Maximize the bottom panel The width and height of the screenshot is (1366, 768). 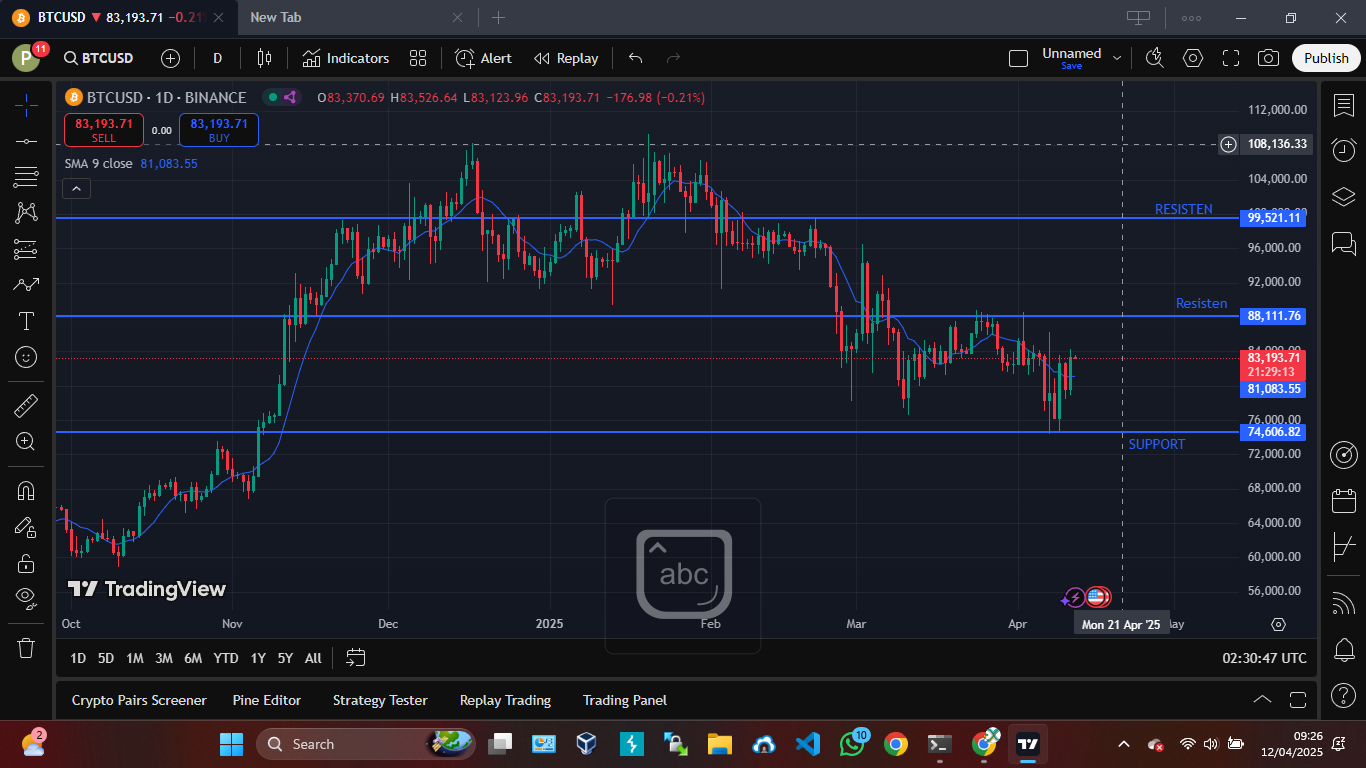[1298, 700]
